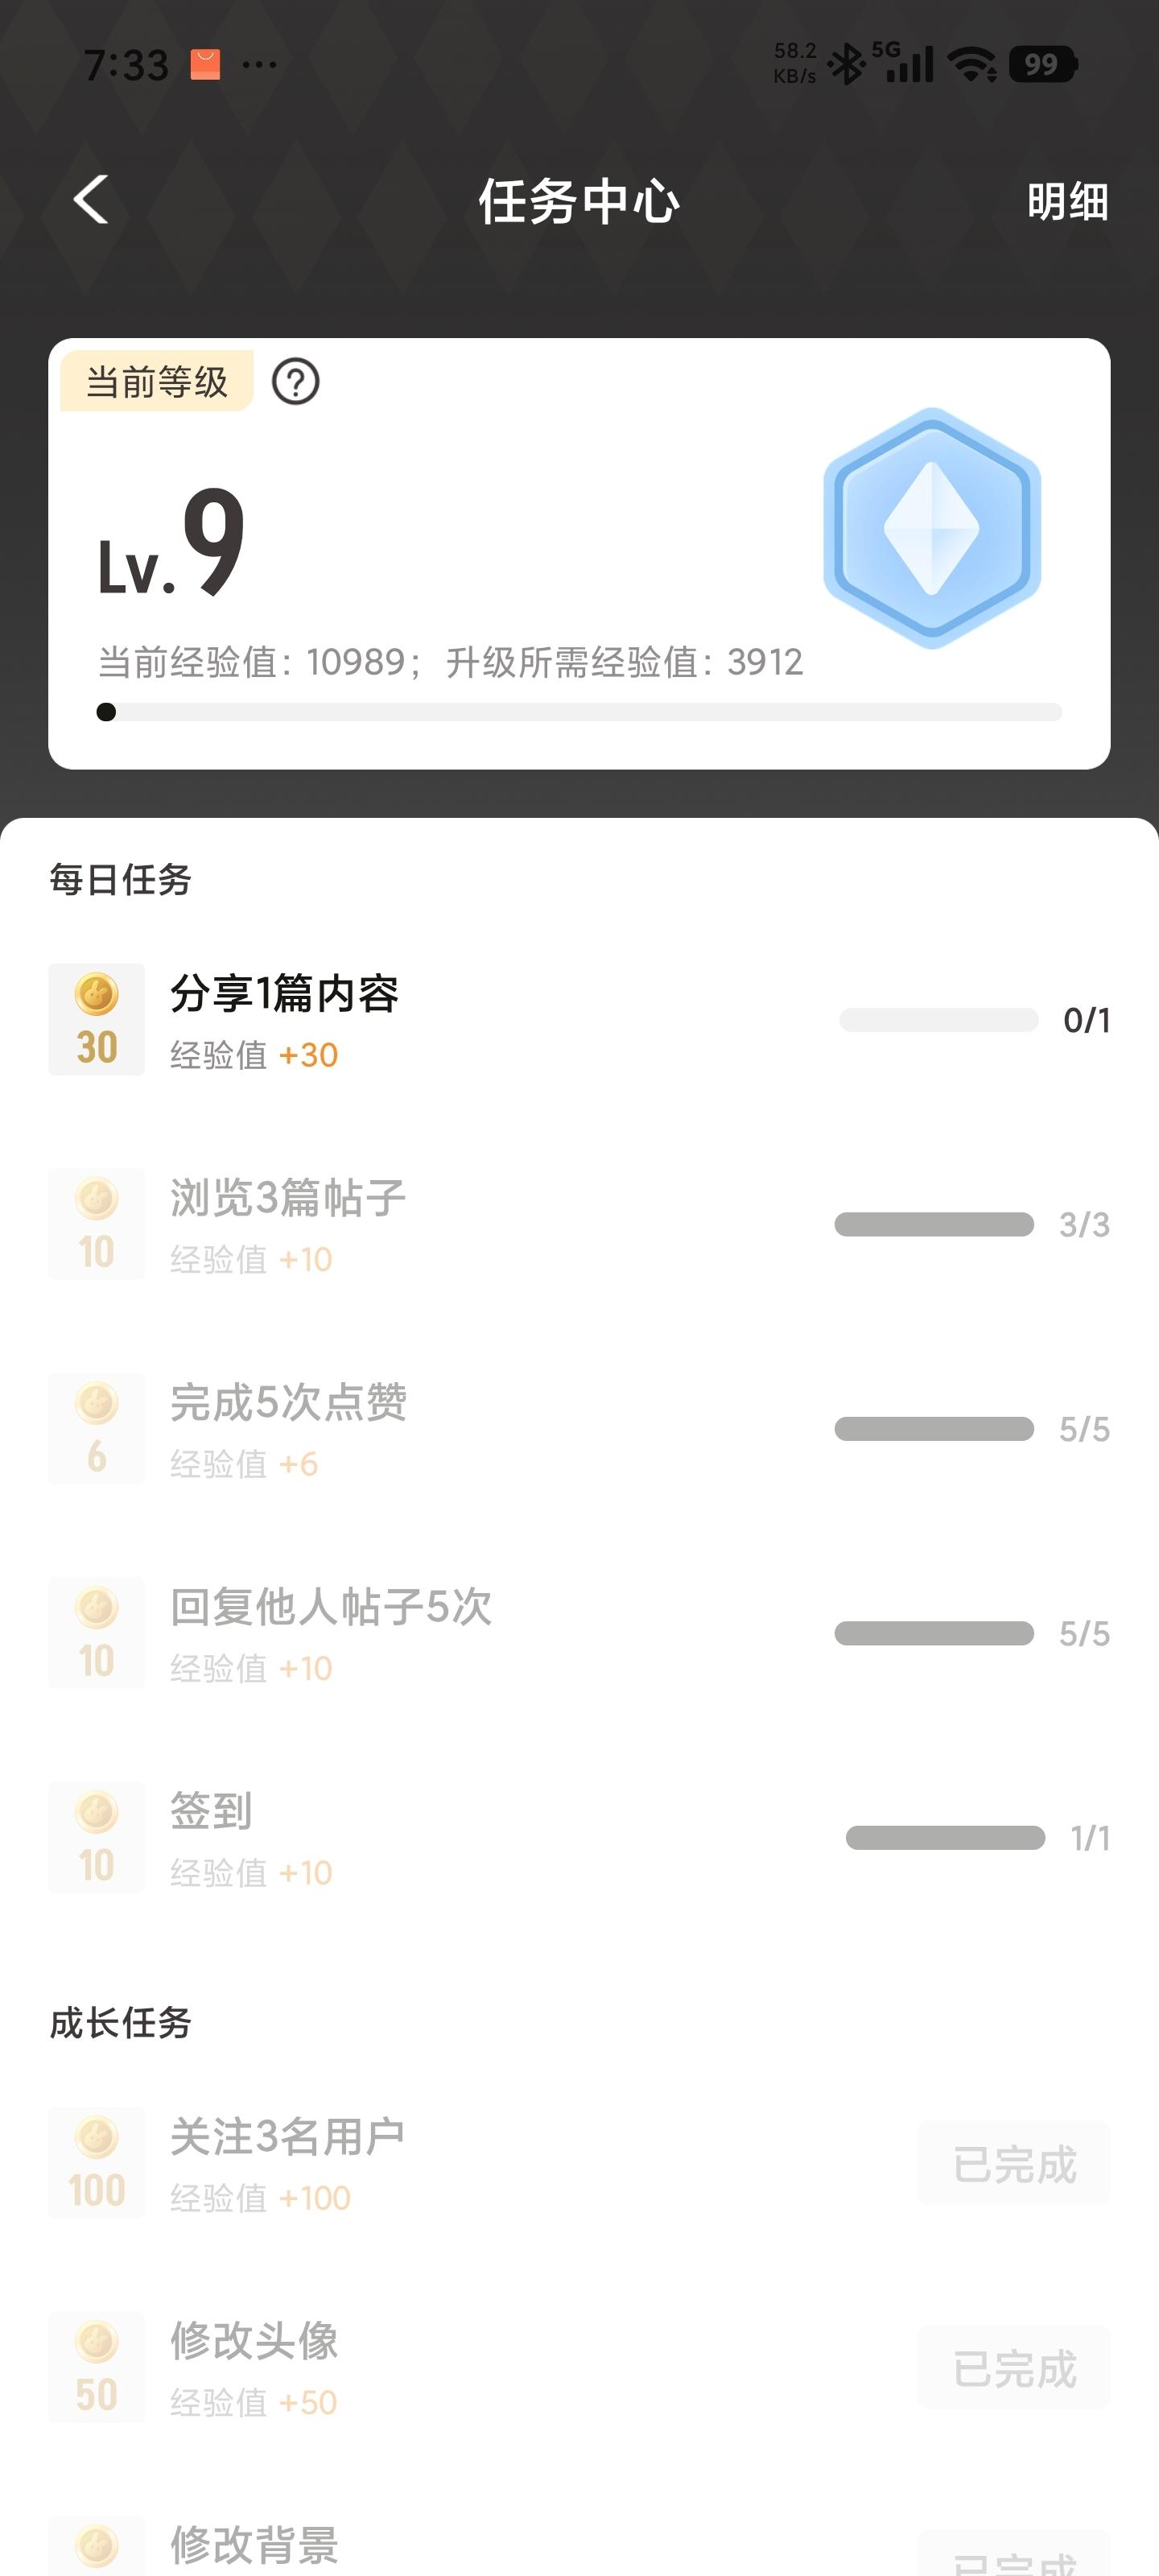Select the 分享1篇内容 task
This screenshot has height=2576, width=1159.
tap(285, 994)
